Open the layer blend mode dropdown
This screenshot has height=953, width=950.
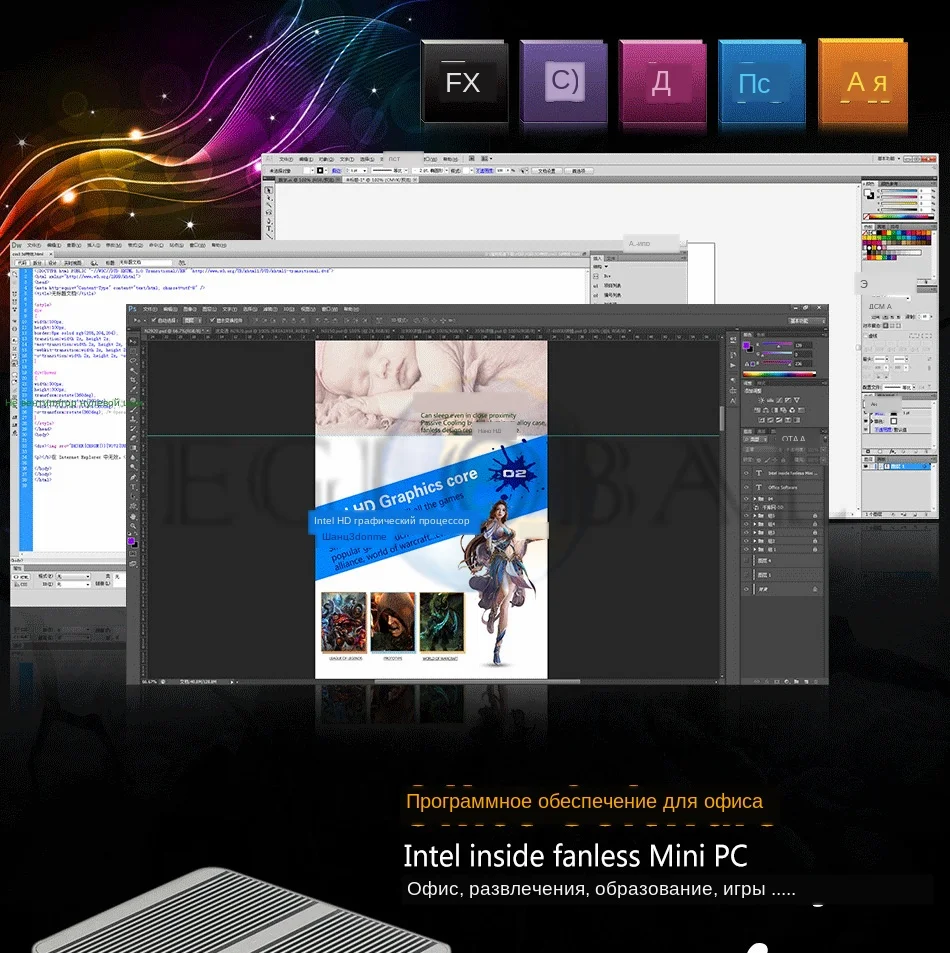pyautogui.click(x=763, y=450)
